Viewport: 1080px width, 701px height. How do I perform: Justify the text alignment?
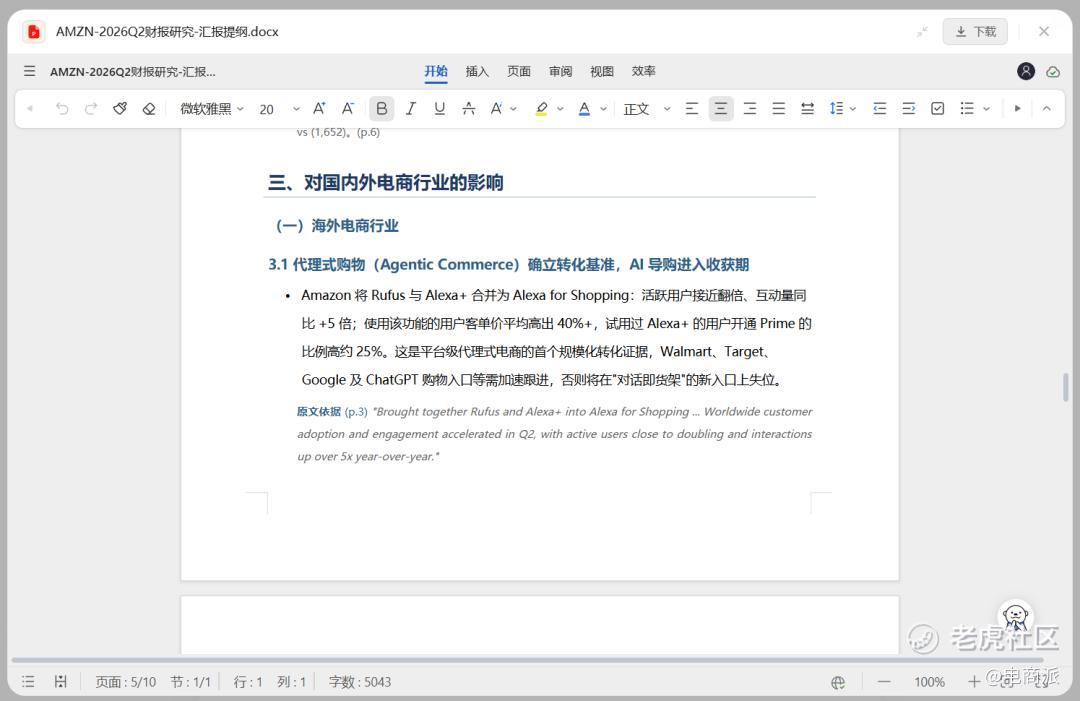pos(778,108)
